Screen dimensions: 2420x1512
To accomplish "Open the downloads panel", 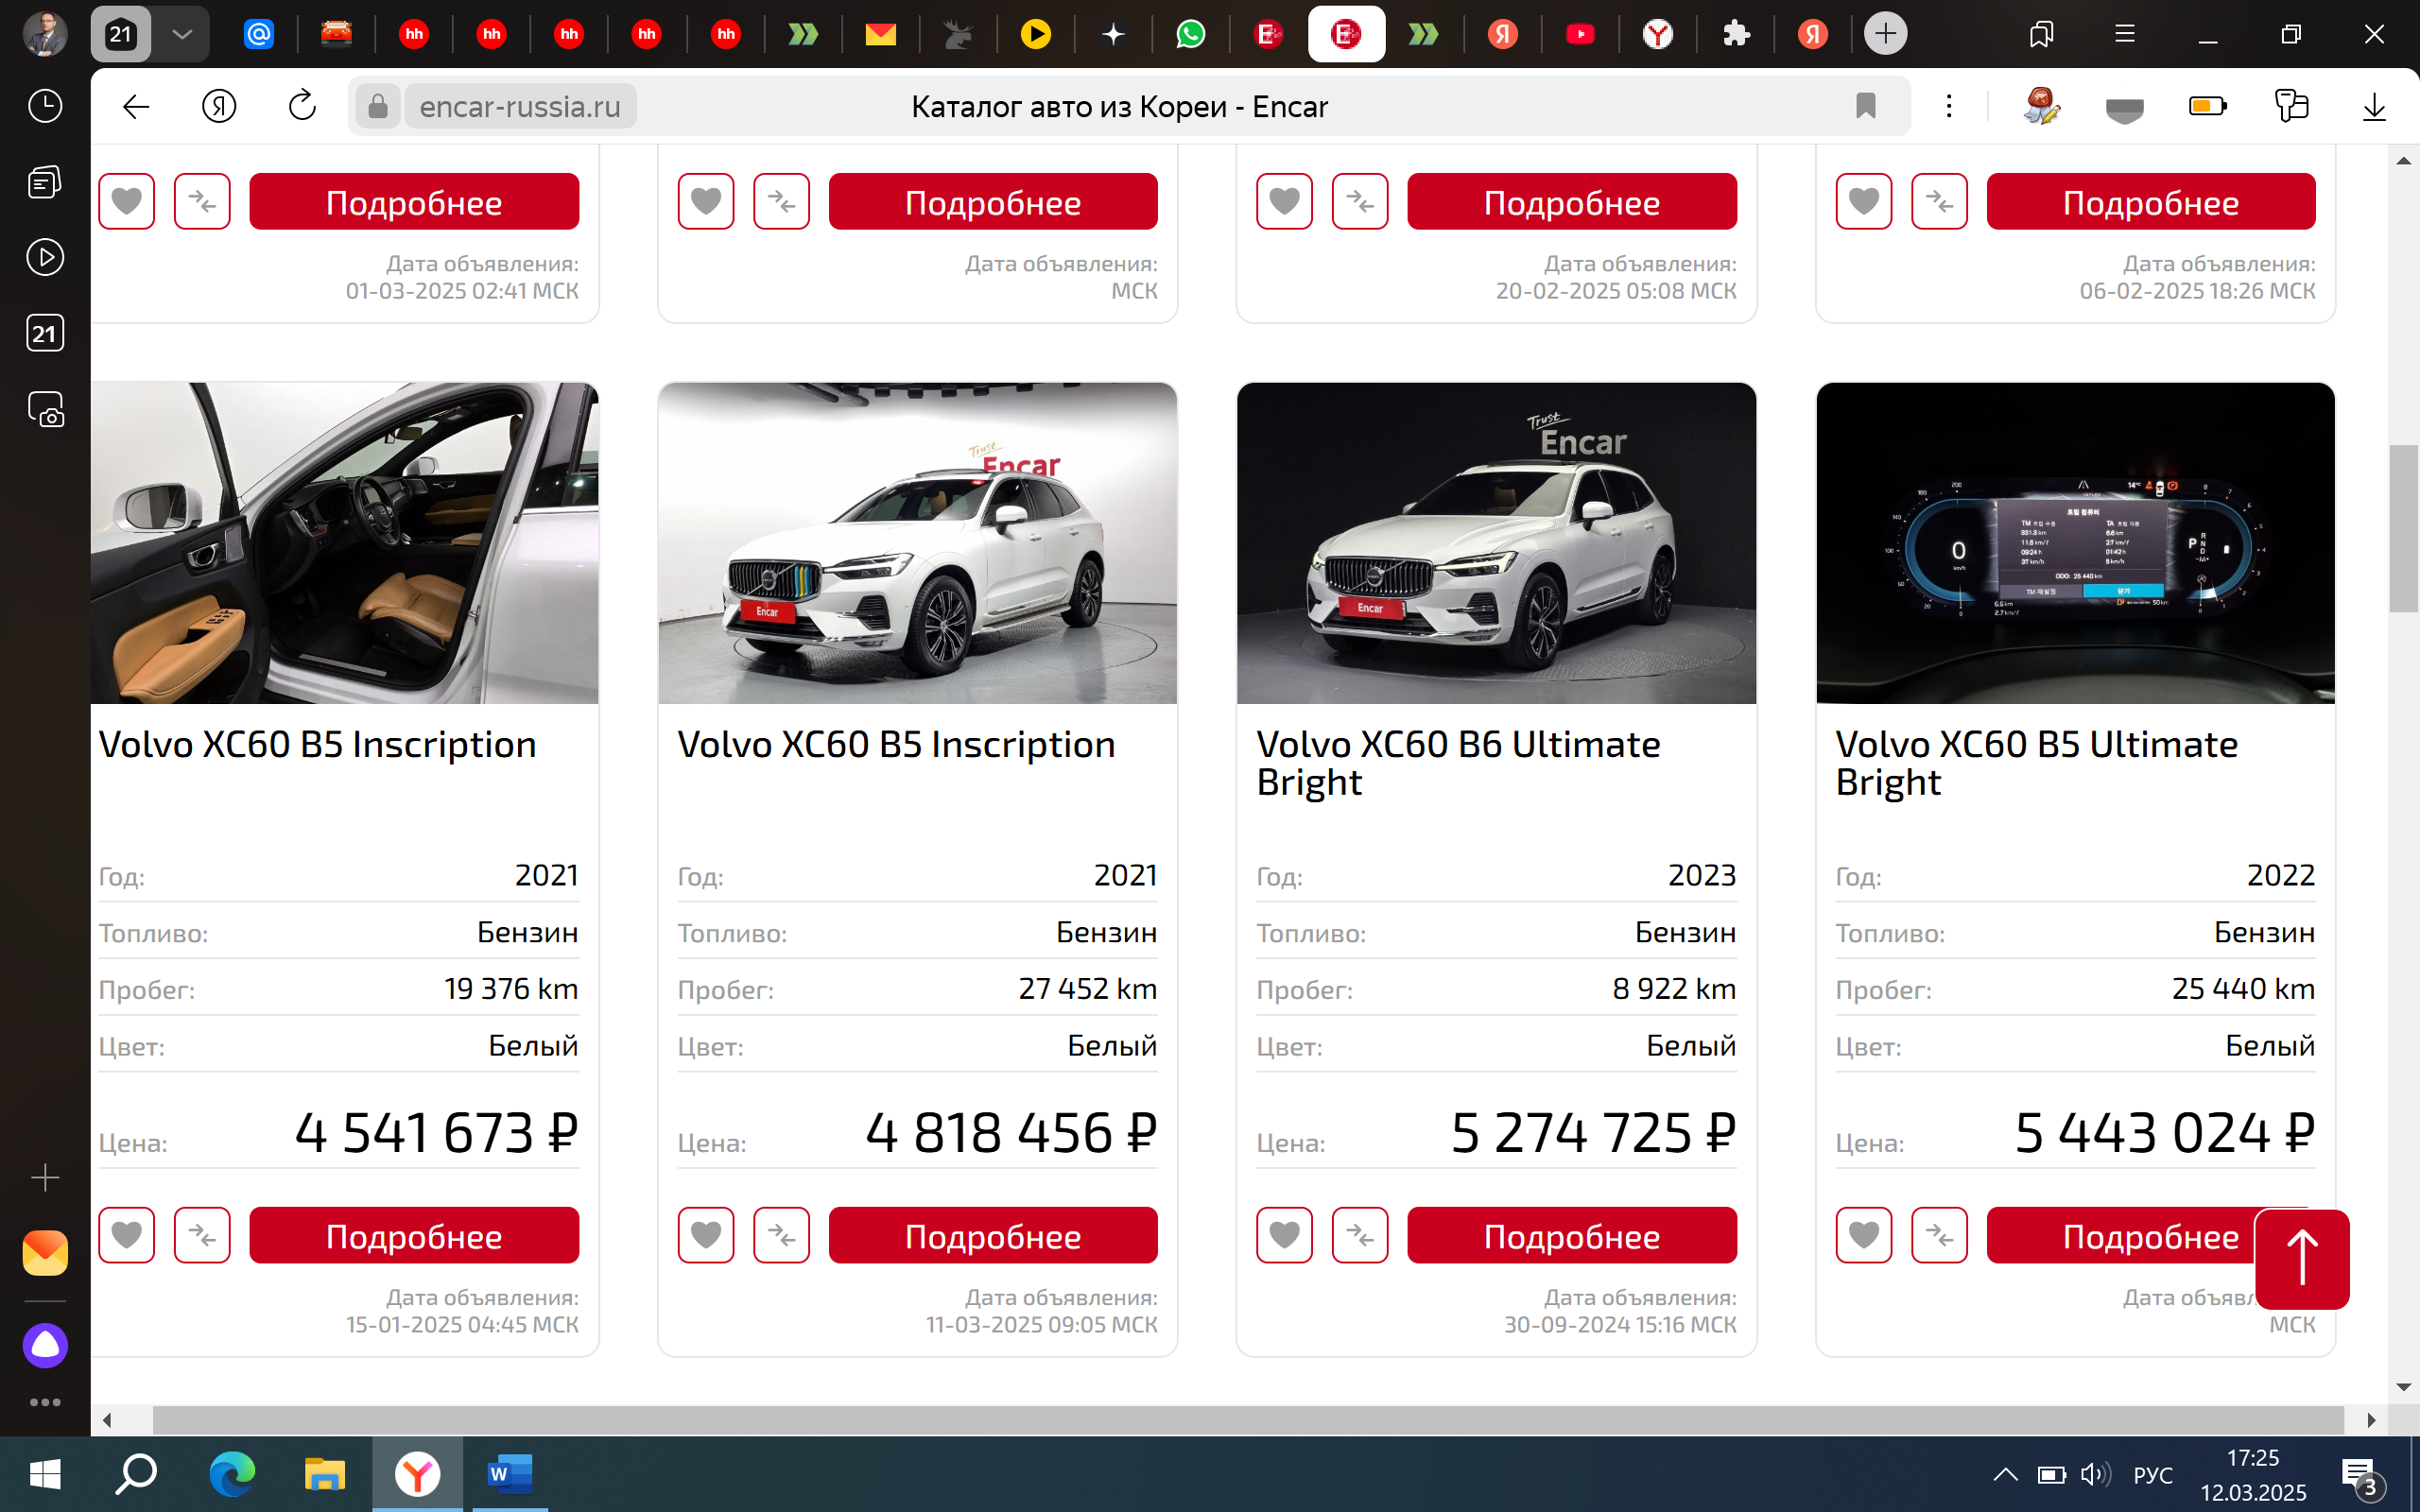I will tap(2374, 106).
